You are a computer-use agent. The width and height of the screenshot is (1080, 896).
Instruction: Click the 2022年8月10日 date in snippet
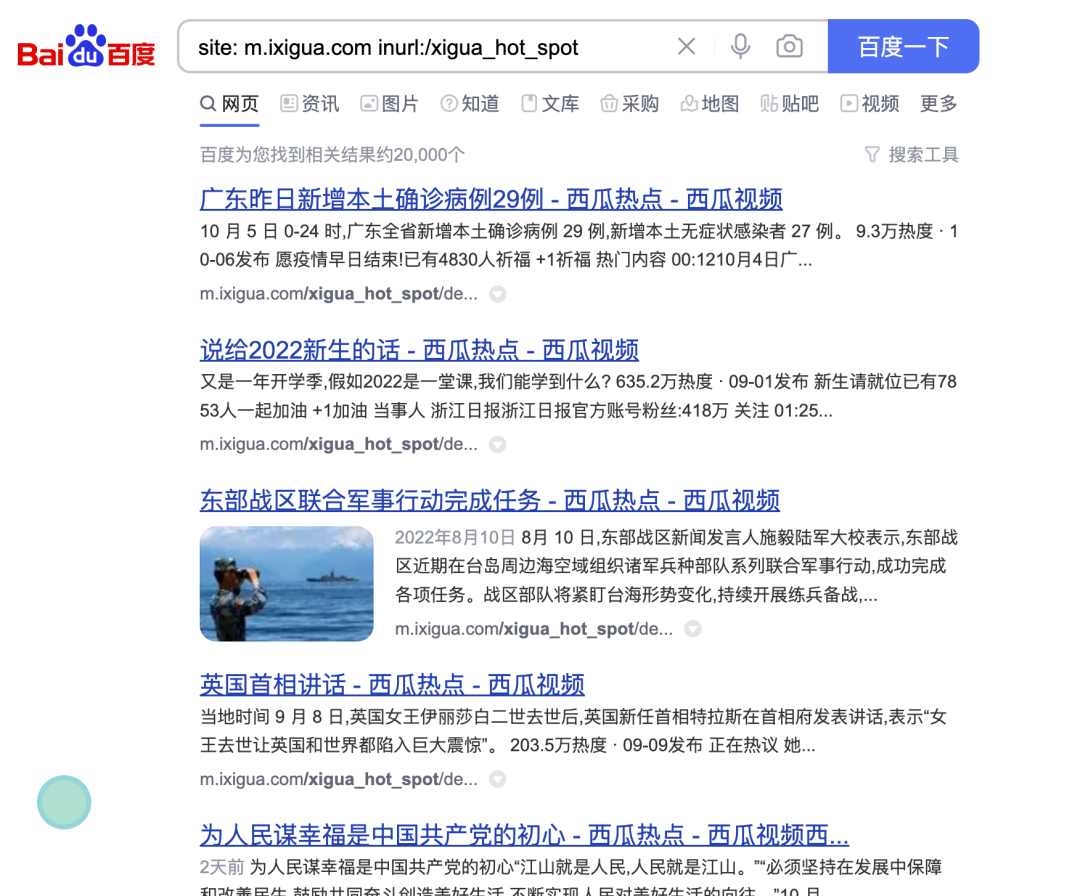pos(455,537)
